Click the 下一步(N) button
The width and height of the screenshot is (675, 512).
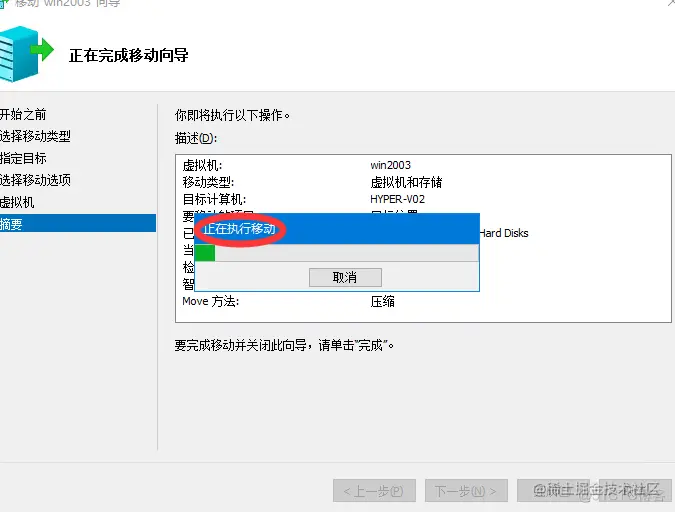point(466,491)
